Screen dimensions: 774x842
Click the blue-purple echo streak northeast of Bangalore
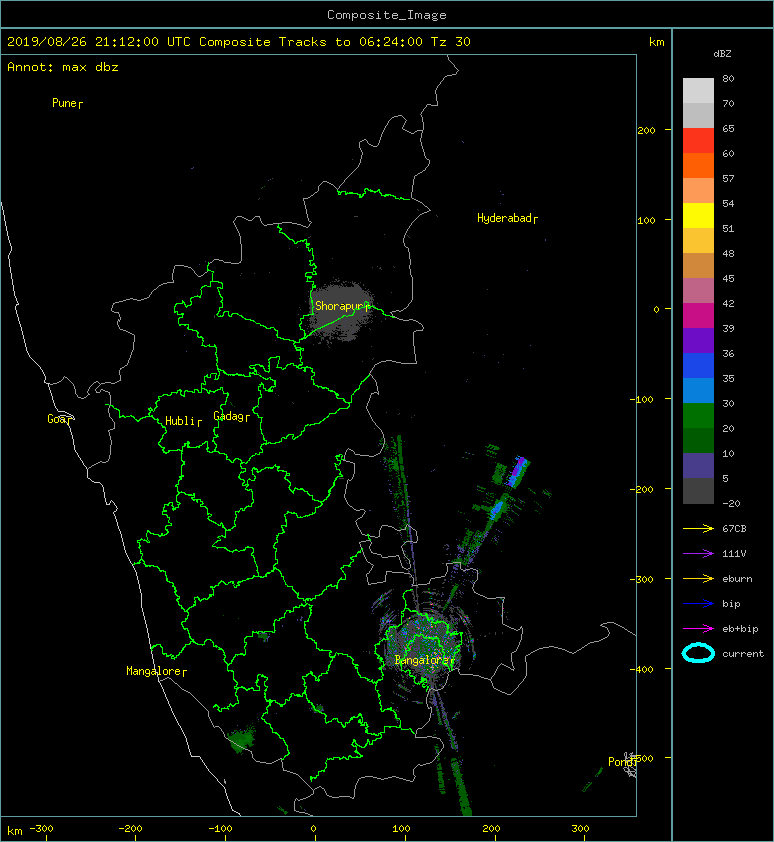point(517,471)
